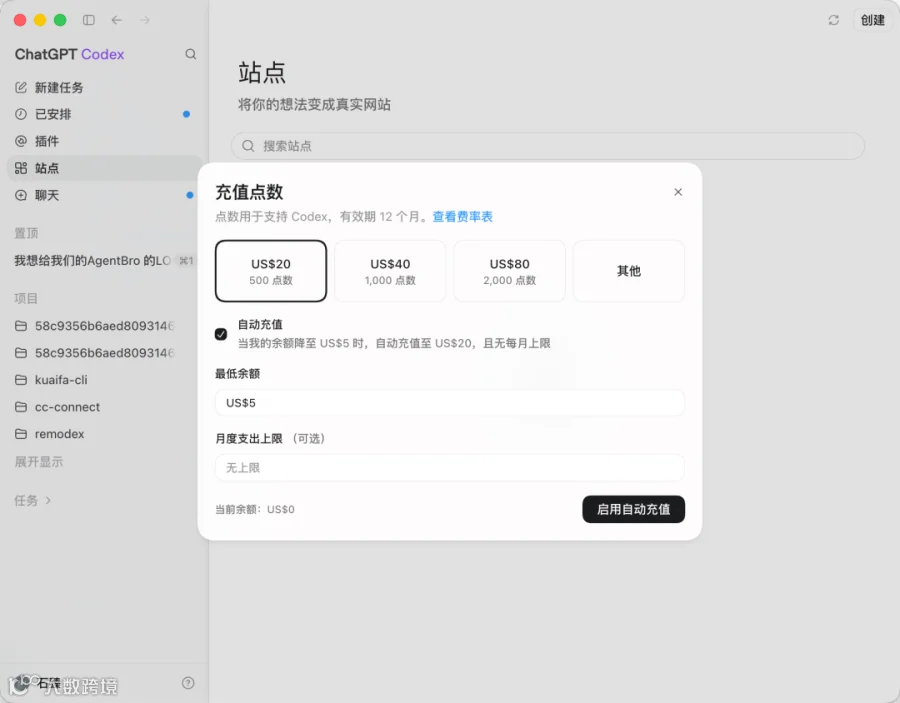900x703 pixels.
Task: Click the cc-connect folder icon
Action: [21, 407]
